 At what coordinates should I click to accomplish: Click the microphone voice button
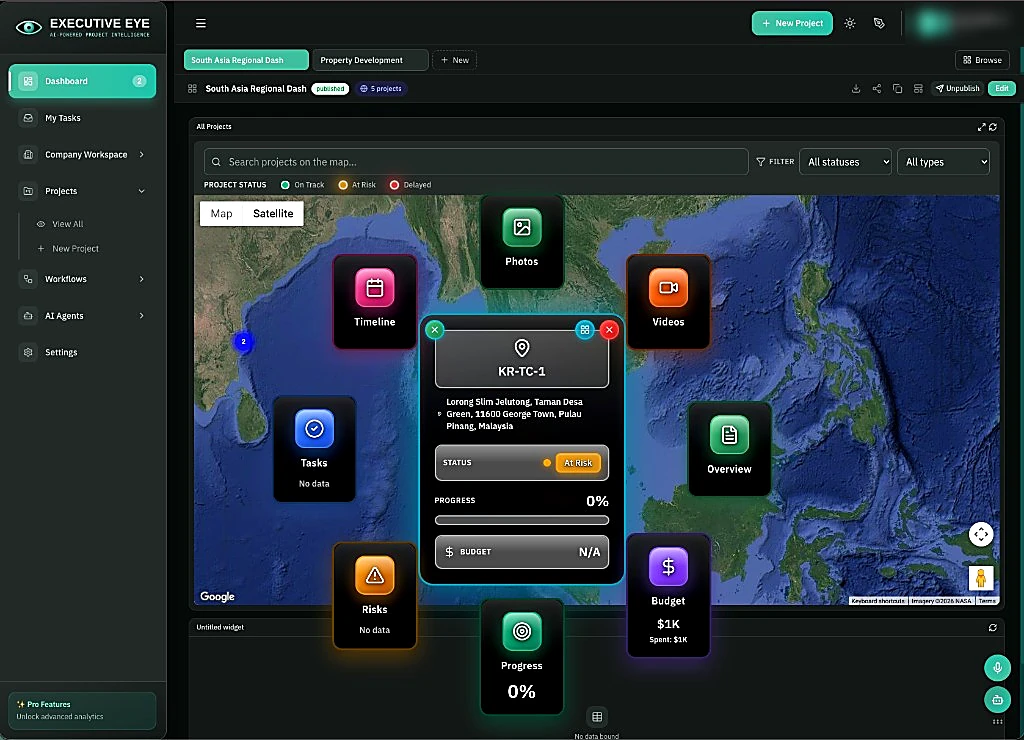pos(997,668)
